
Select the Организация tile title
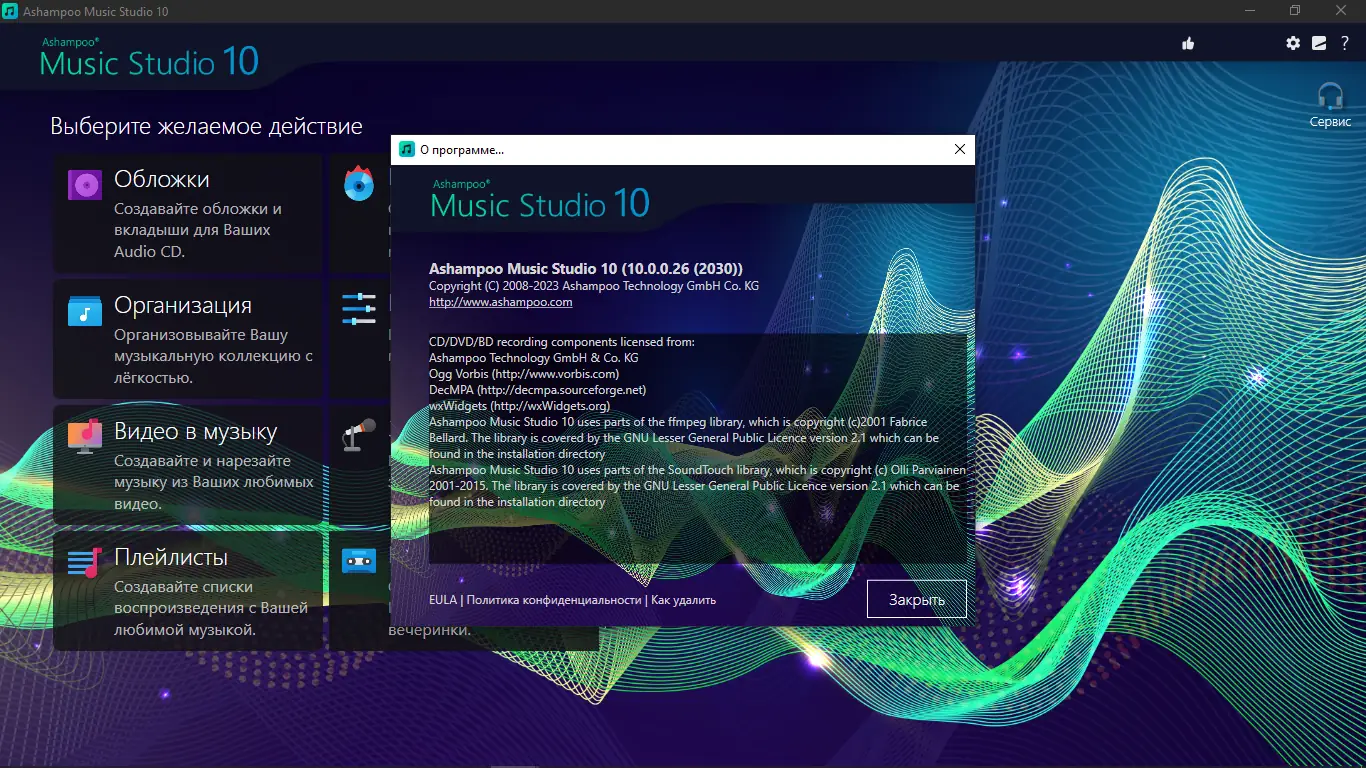tap(183, 306)
